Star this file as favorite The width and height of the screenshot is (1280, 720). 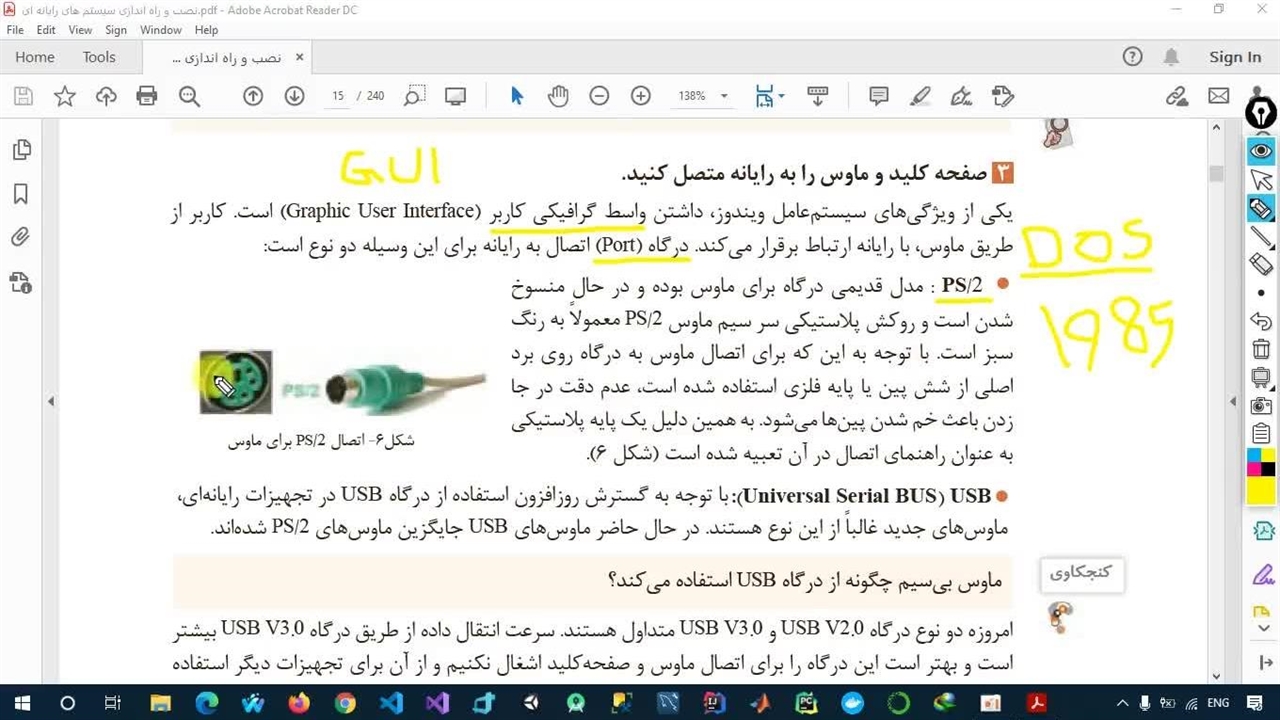pyautogui.click(x=65, y=96)
